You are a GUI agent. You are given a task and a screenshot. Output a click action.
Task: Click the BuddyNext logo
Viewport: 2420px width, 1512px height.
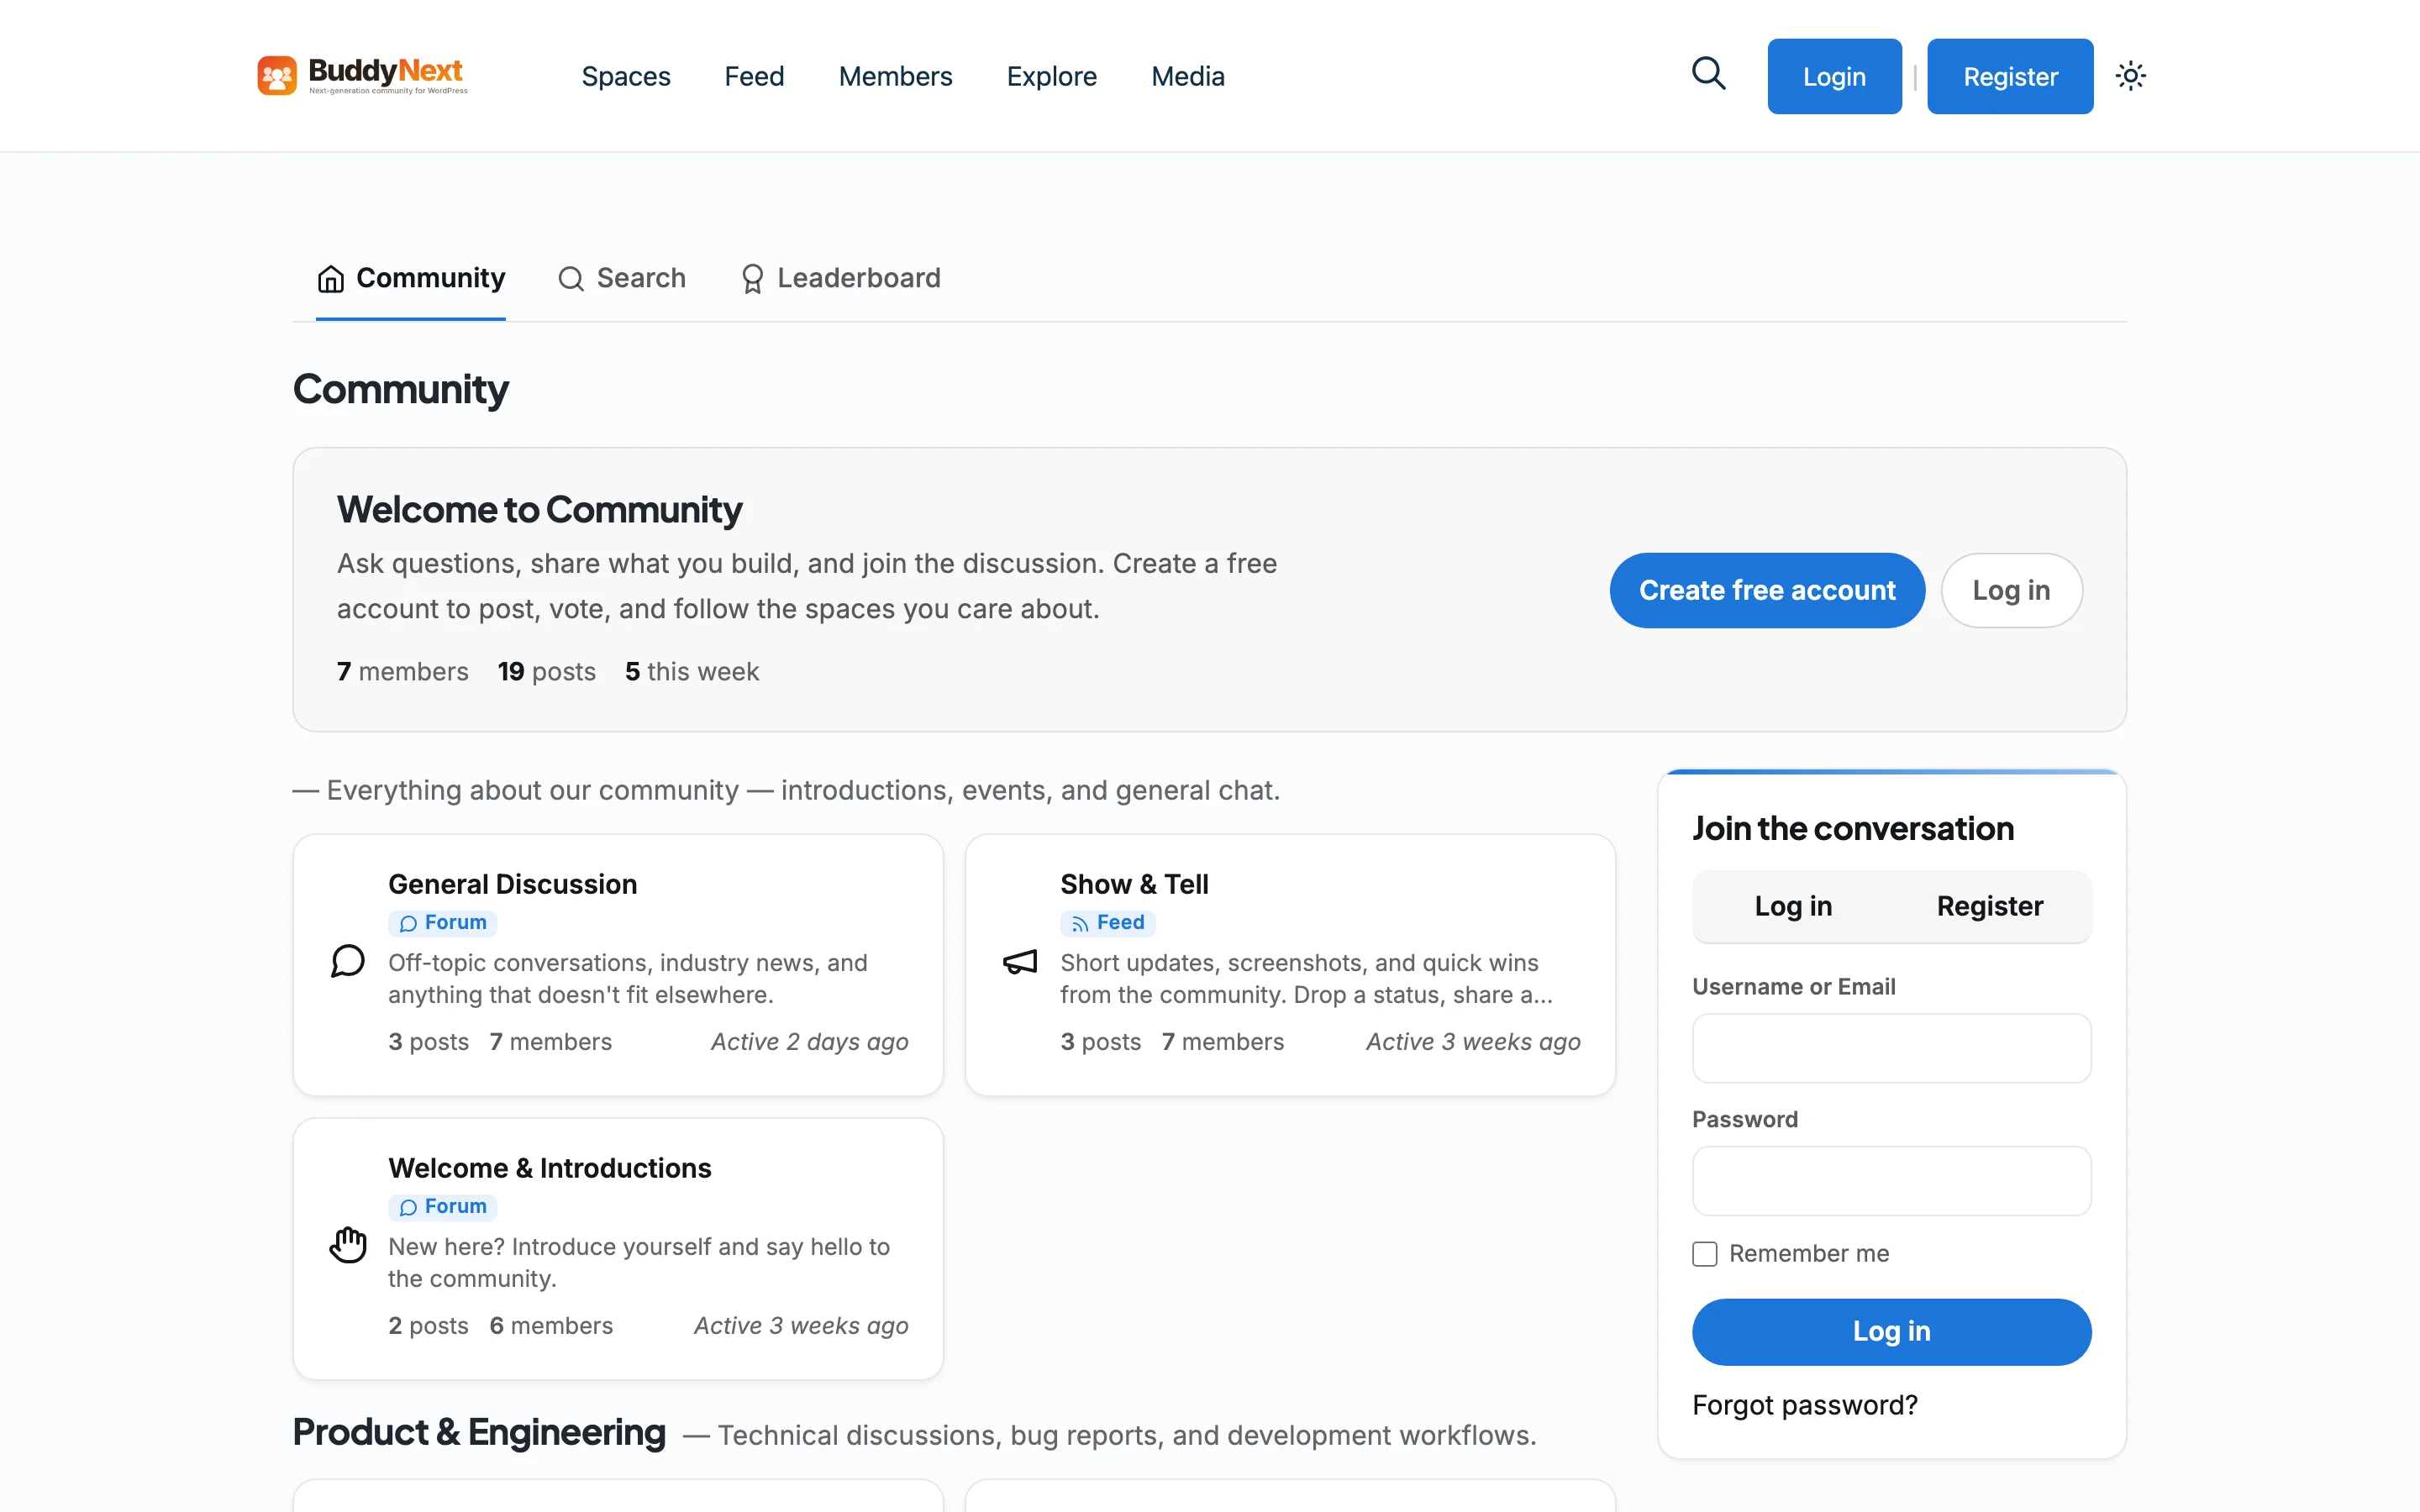[x=362, y=75]
